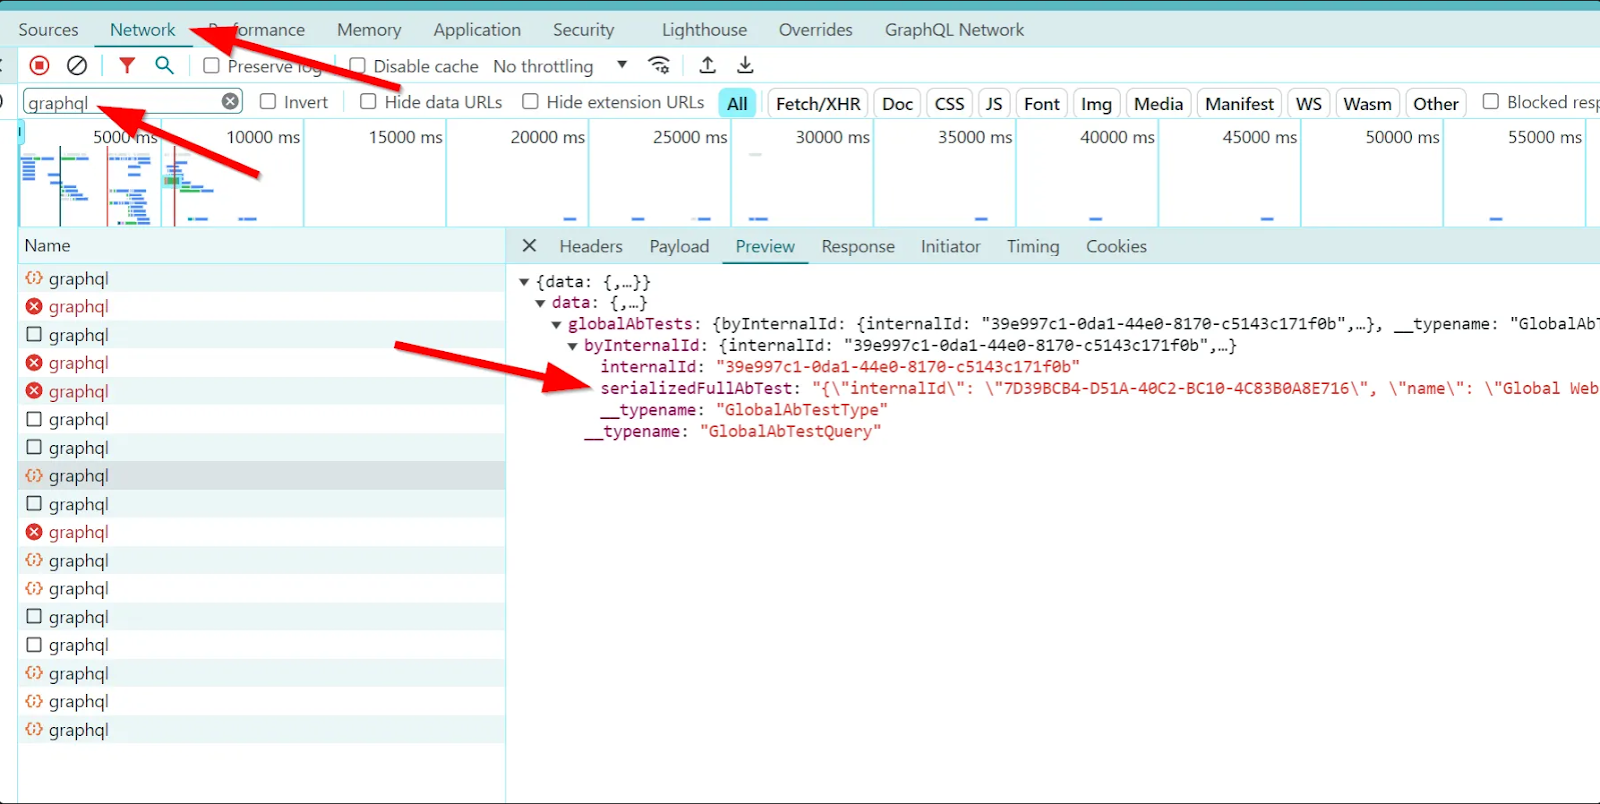1600x804 pixels.
Task: Filter by Media requests
Action: [1158, 103]
